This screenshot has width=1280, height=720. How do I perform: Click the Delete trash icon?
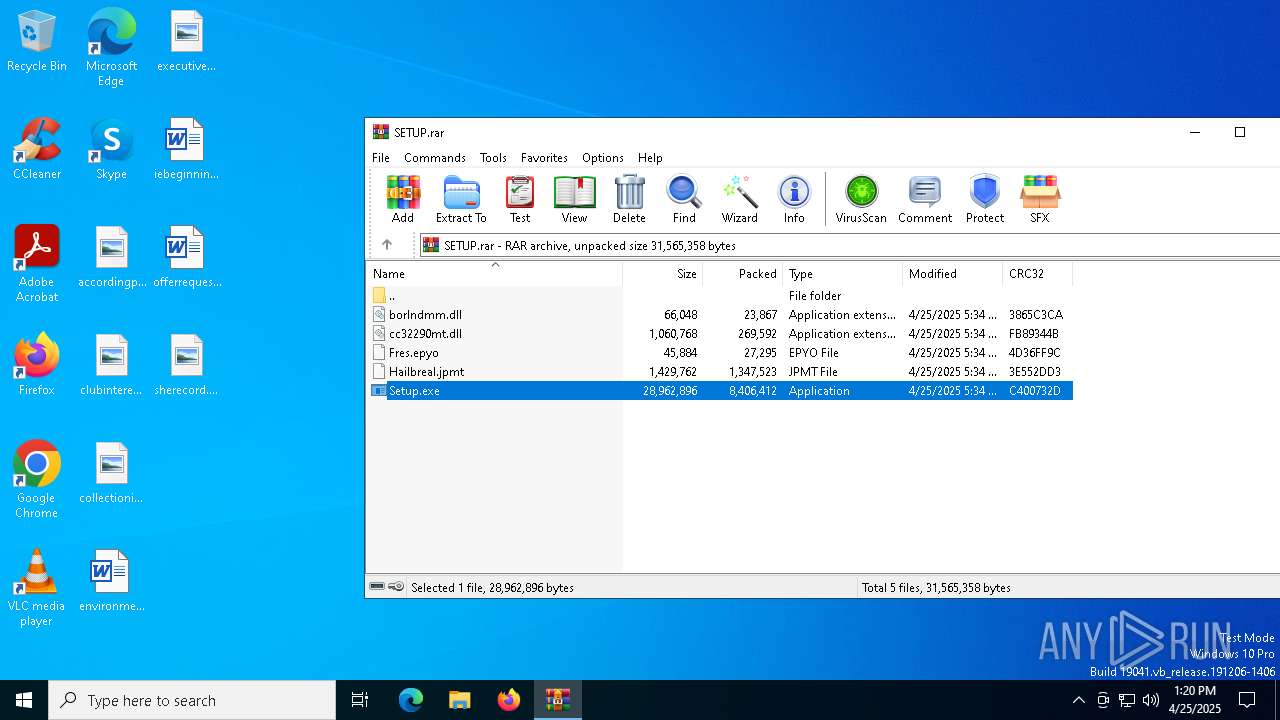pos(629,199)
